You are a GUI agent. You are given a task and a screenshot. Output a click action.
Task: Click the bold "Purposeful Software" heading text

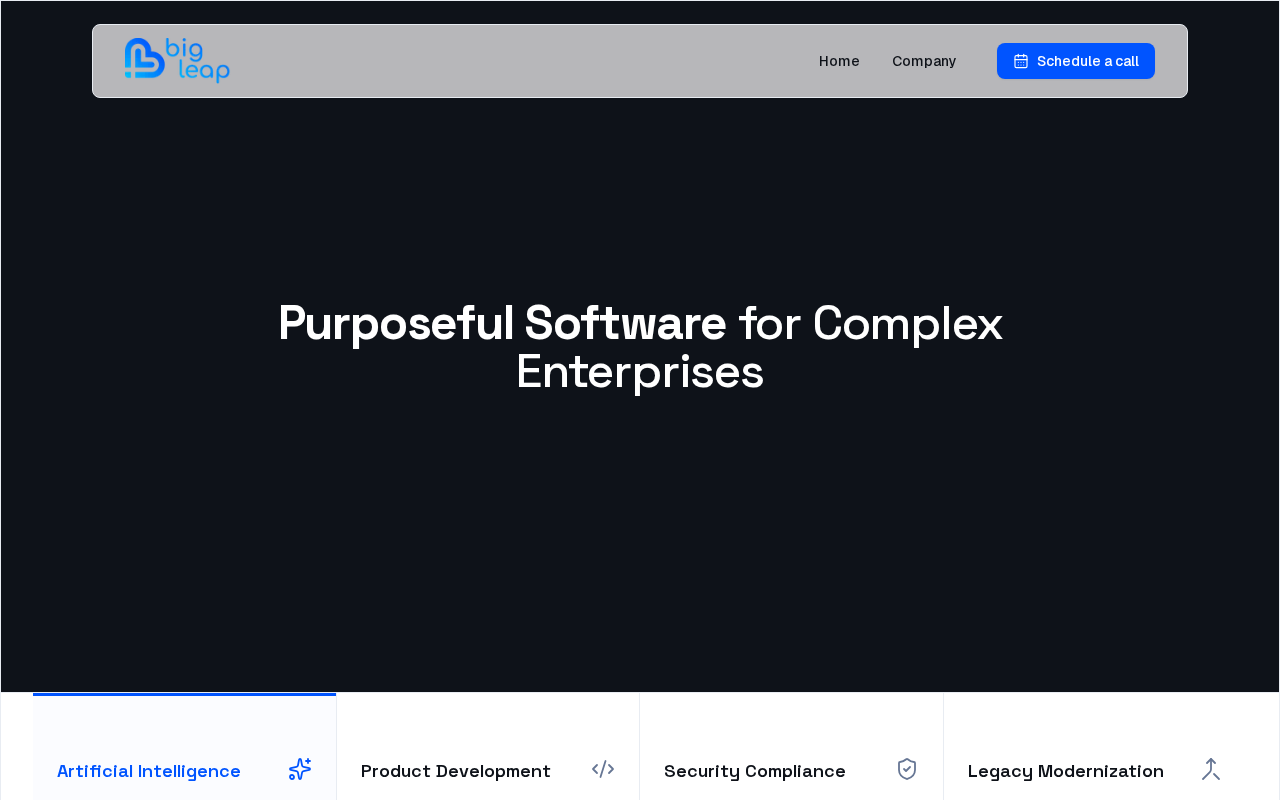502,324
